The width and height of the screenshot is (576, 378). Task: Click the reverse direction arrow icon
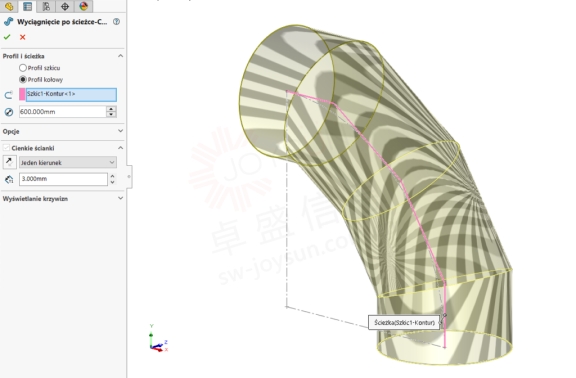[x=9, y=162]
